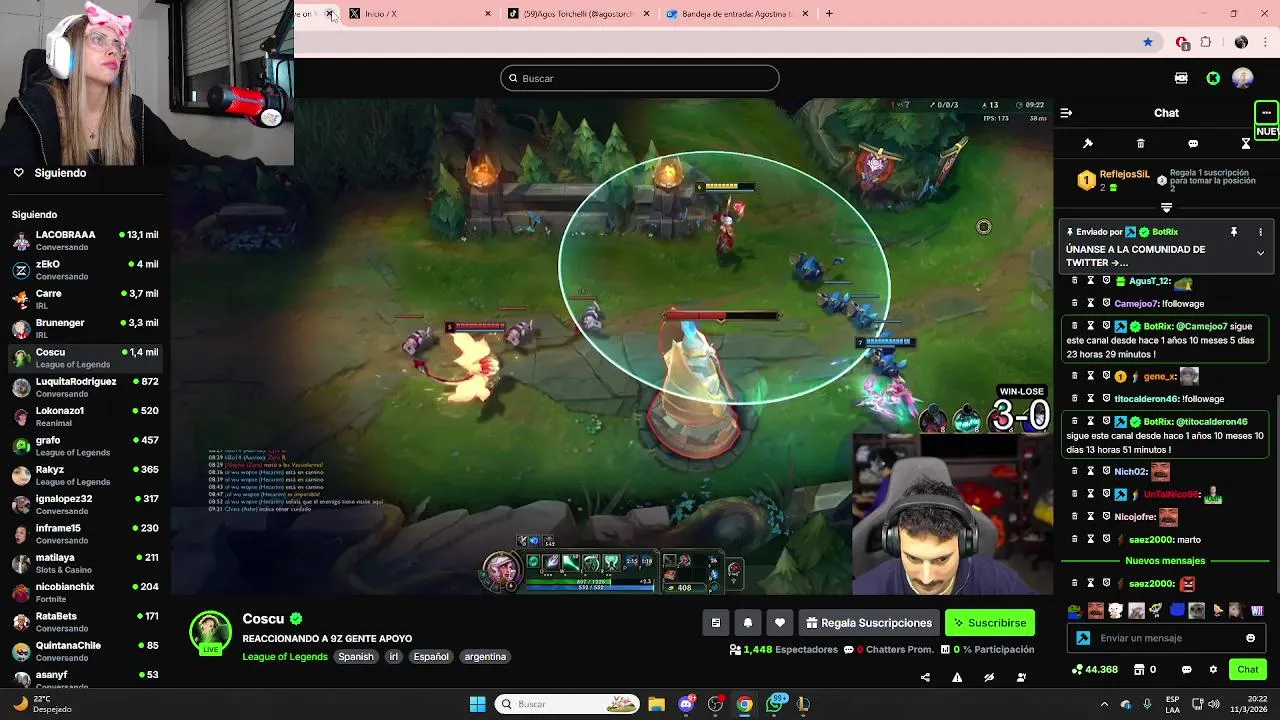The height and width of the screenshot is (720, 1280).
Task: Click the stream info card icon beside the bell
Action: tap(716, 623)
